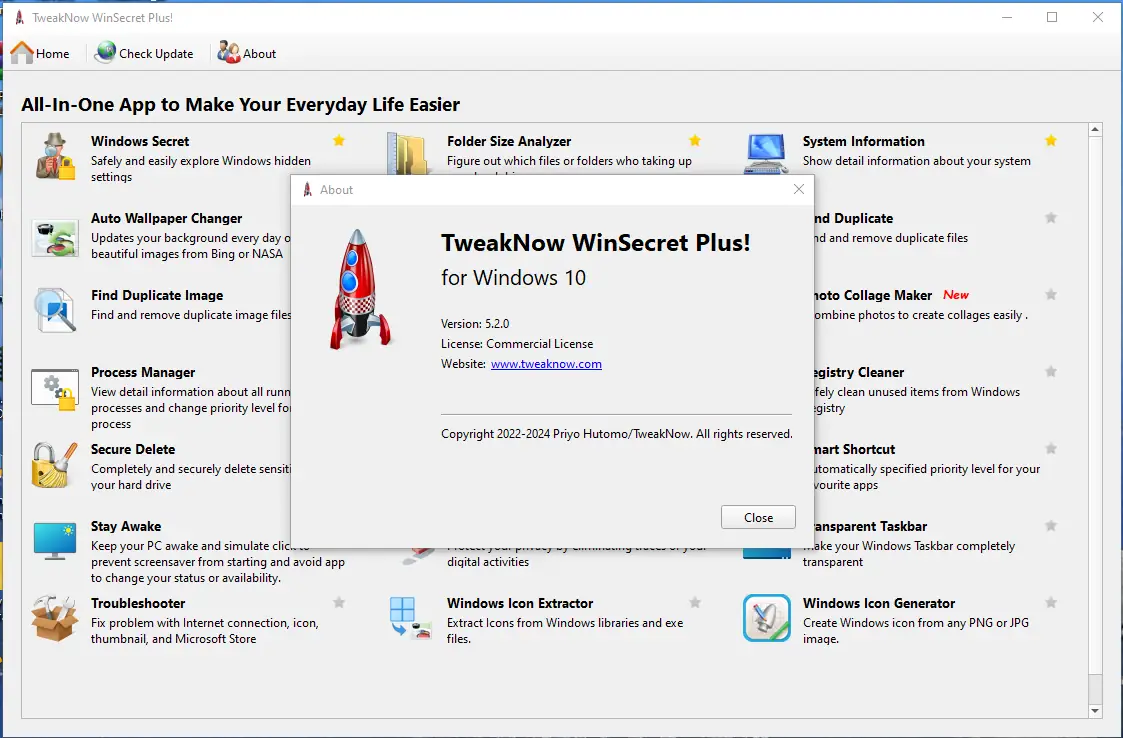Star the Troubleshooter tool
This screenshot has width=1123, height=738.
tap(339, 603)
